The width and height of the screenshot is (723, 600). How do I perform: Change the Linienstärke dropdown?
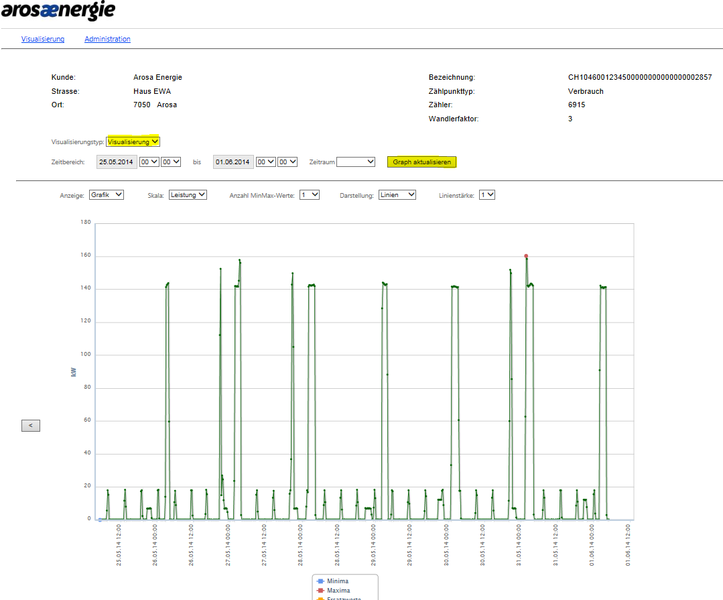coord(487,195)
